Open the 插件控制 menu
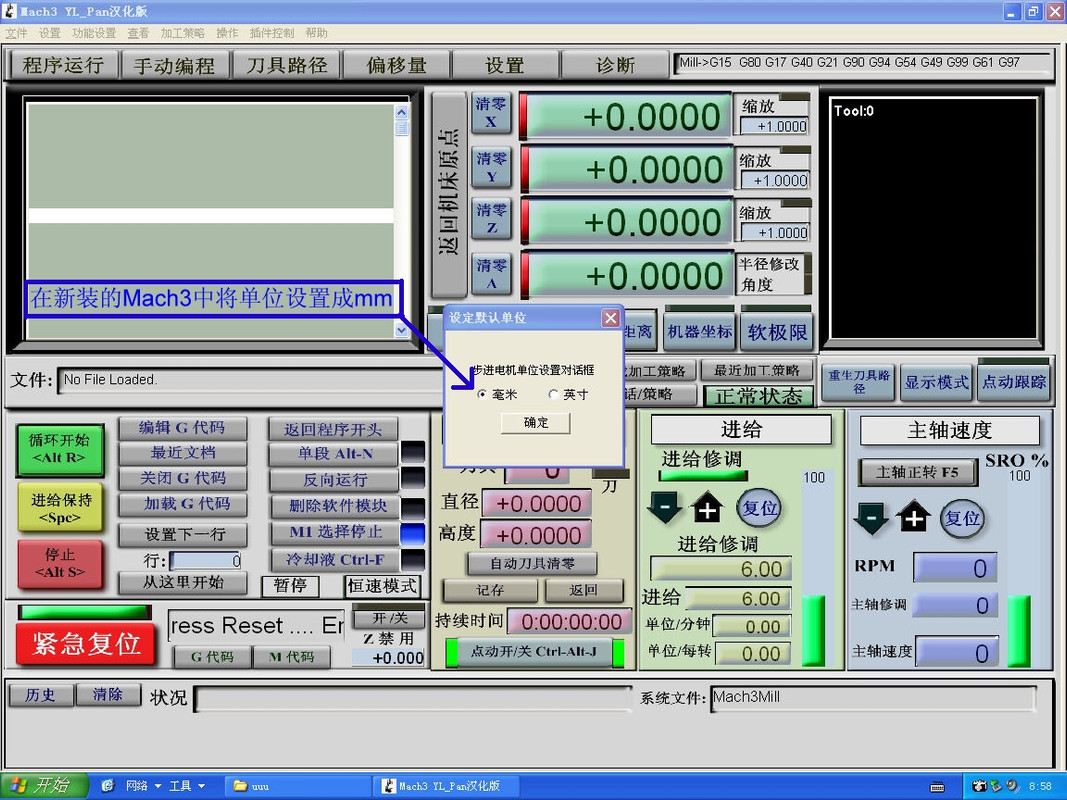This screenshot has height=800, width=1067. 272,33
